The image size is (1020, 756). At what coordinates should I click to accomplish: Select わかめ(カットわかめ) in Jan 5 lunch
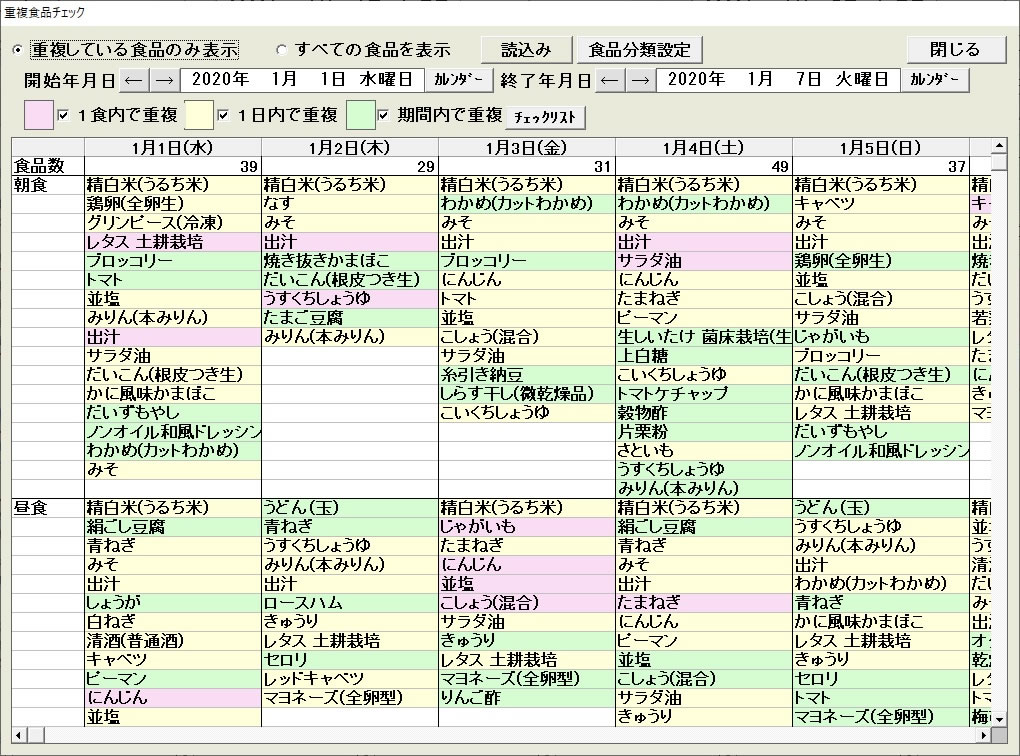[881, 584]
